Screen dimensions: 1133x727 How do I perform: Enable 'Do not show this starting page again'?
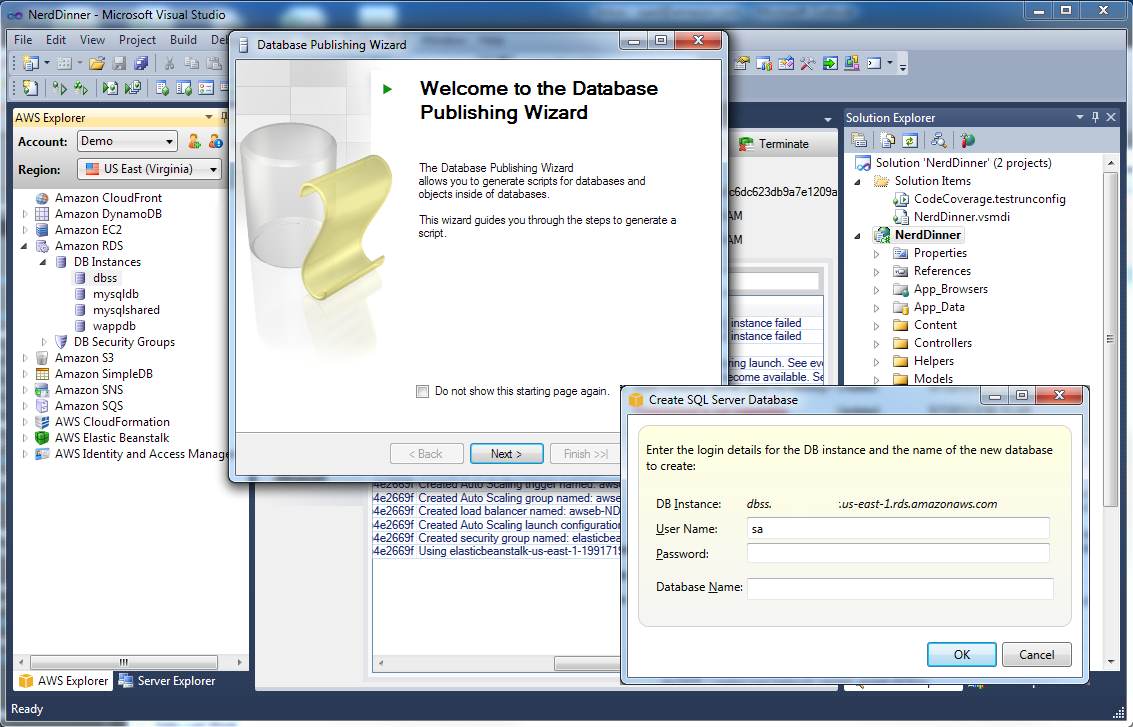click(423, 392)
